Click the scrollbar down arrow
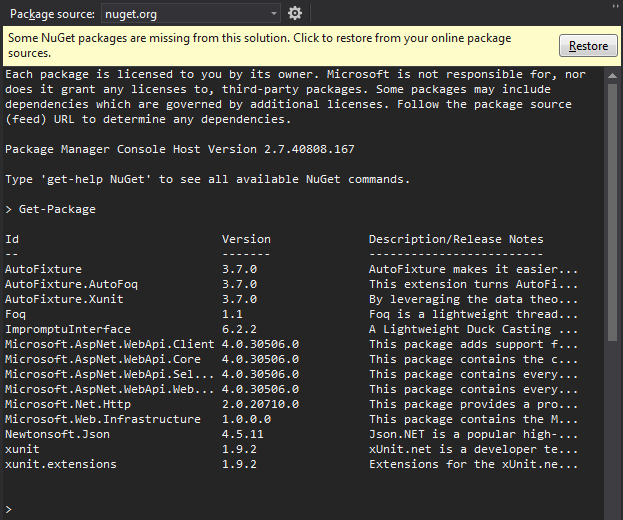This screenshot has width=623, height=520. coord(612,511)
